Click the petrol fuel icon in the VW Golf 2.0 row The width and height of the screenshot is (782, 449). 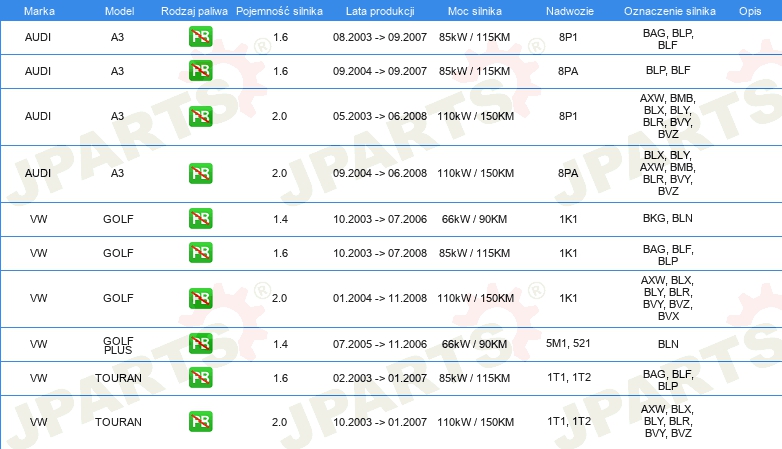click(x=200, y=298)
